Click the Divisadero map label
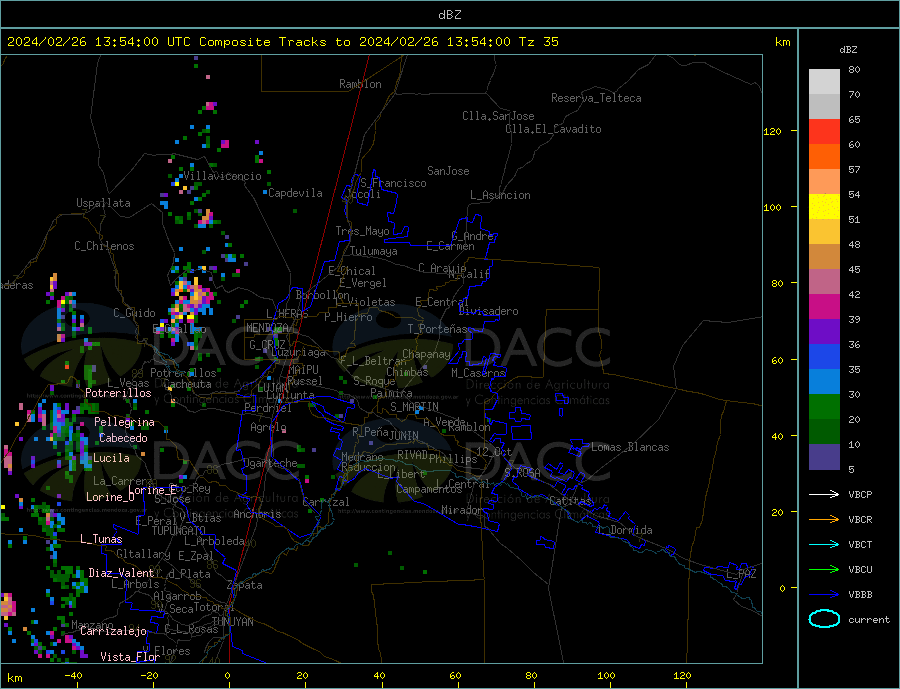The image size is (900, 689). tap(488, 311)
